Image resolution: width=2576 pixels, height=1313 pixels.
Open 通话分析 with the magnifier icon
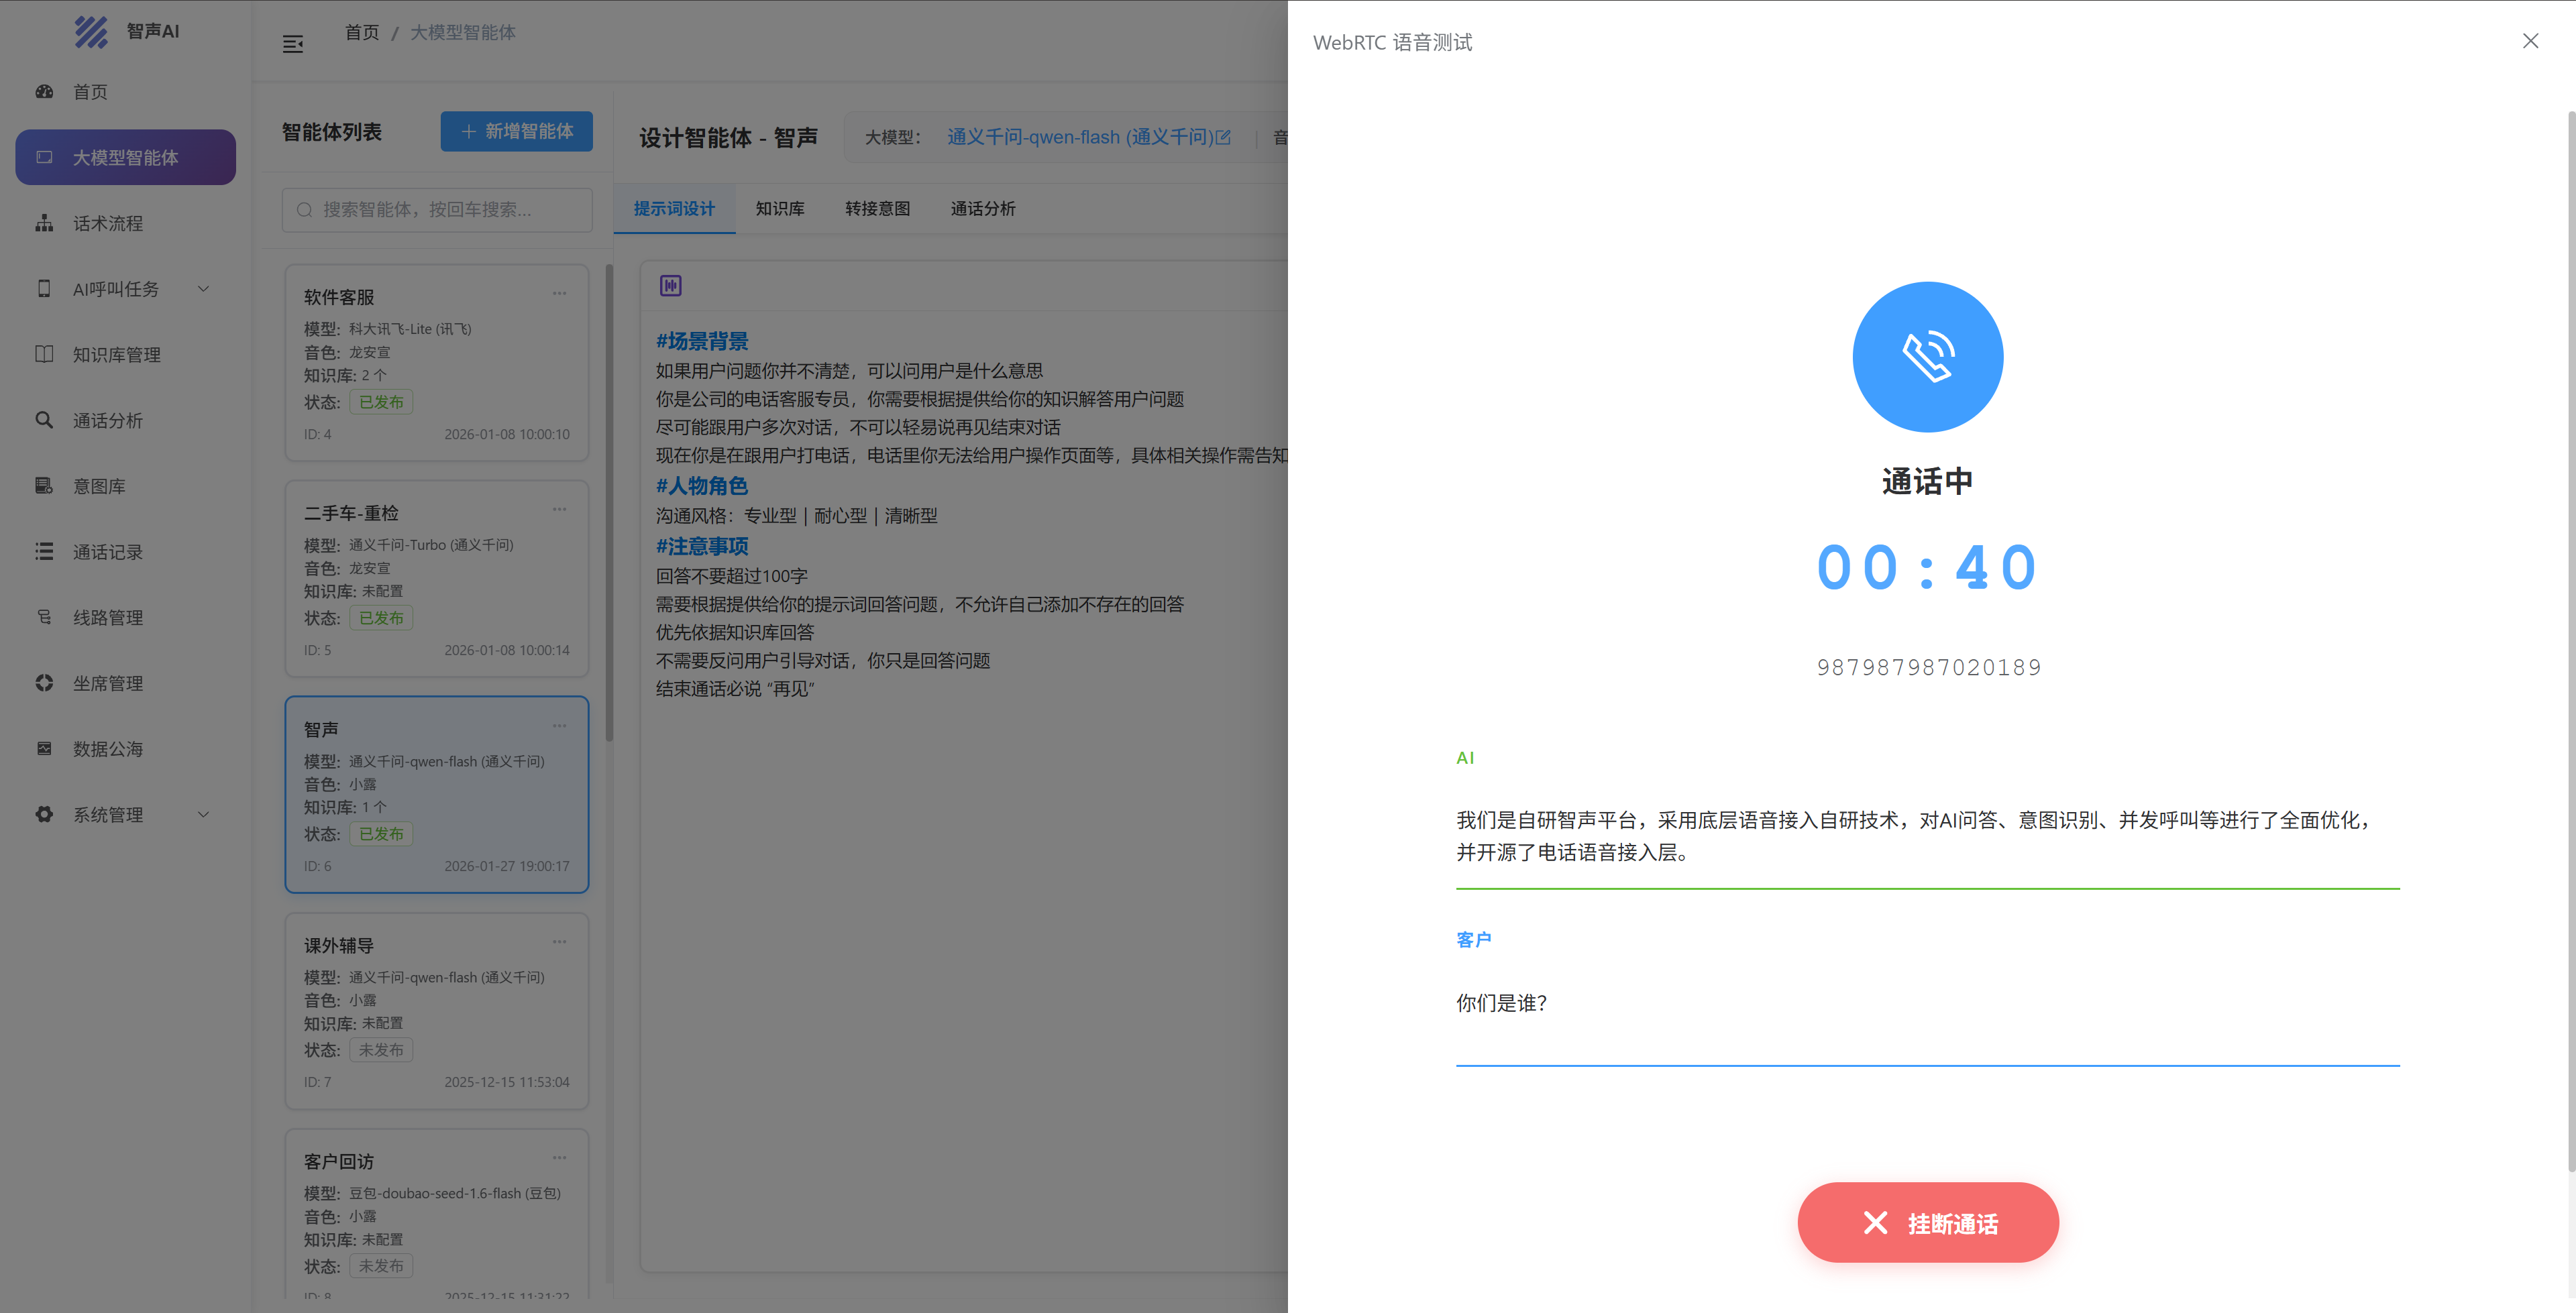click(107, 420)
